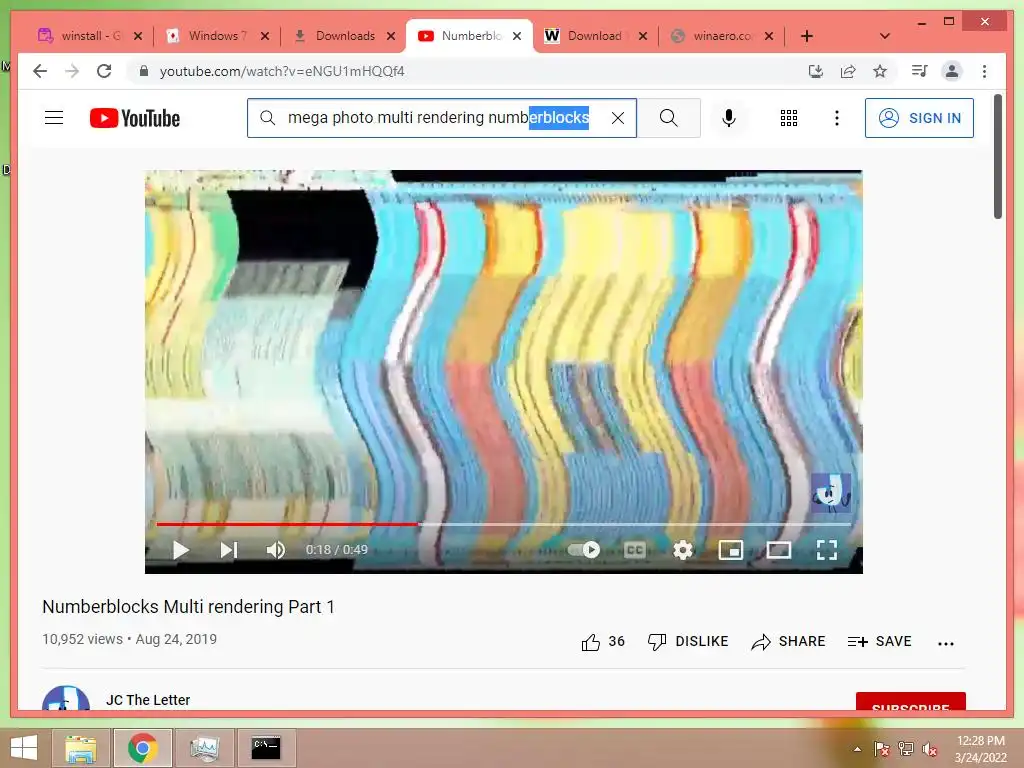Click the JC The Letter channel avatar
The image size is (1024, 768).
(x=66, y=699)
